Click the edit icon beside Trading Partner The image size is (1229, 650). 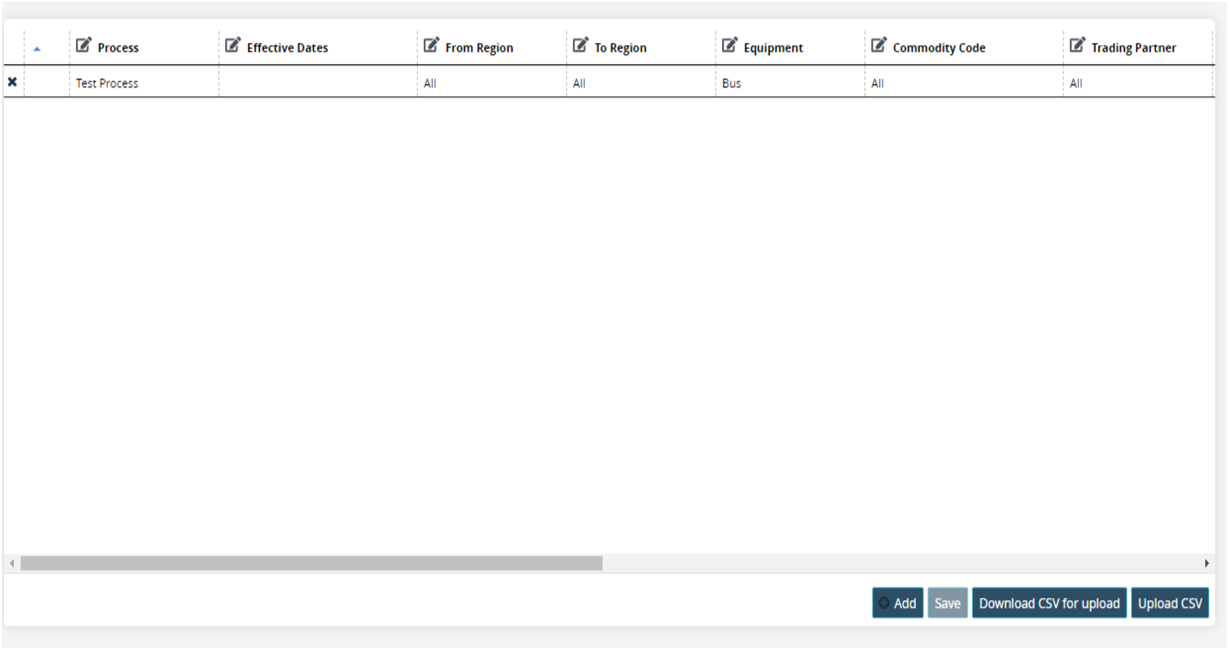(x=1078, y=45)
